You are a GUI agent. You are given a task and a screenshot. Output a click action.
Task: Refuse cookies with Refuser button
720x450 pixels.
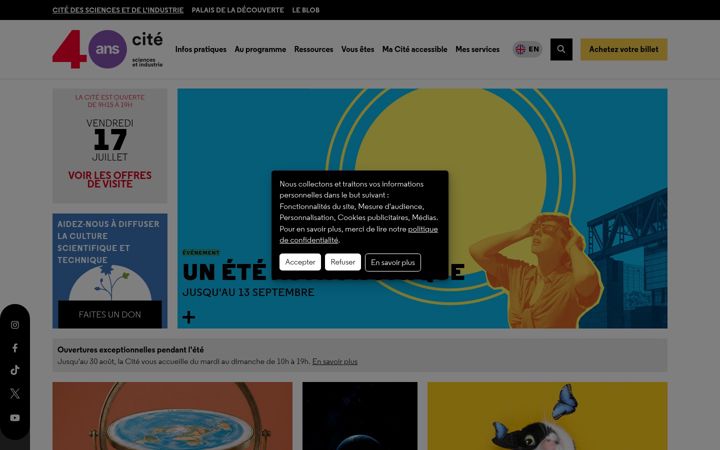[x=343, y=262]
